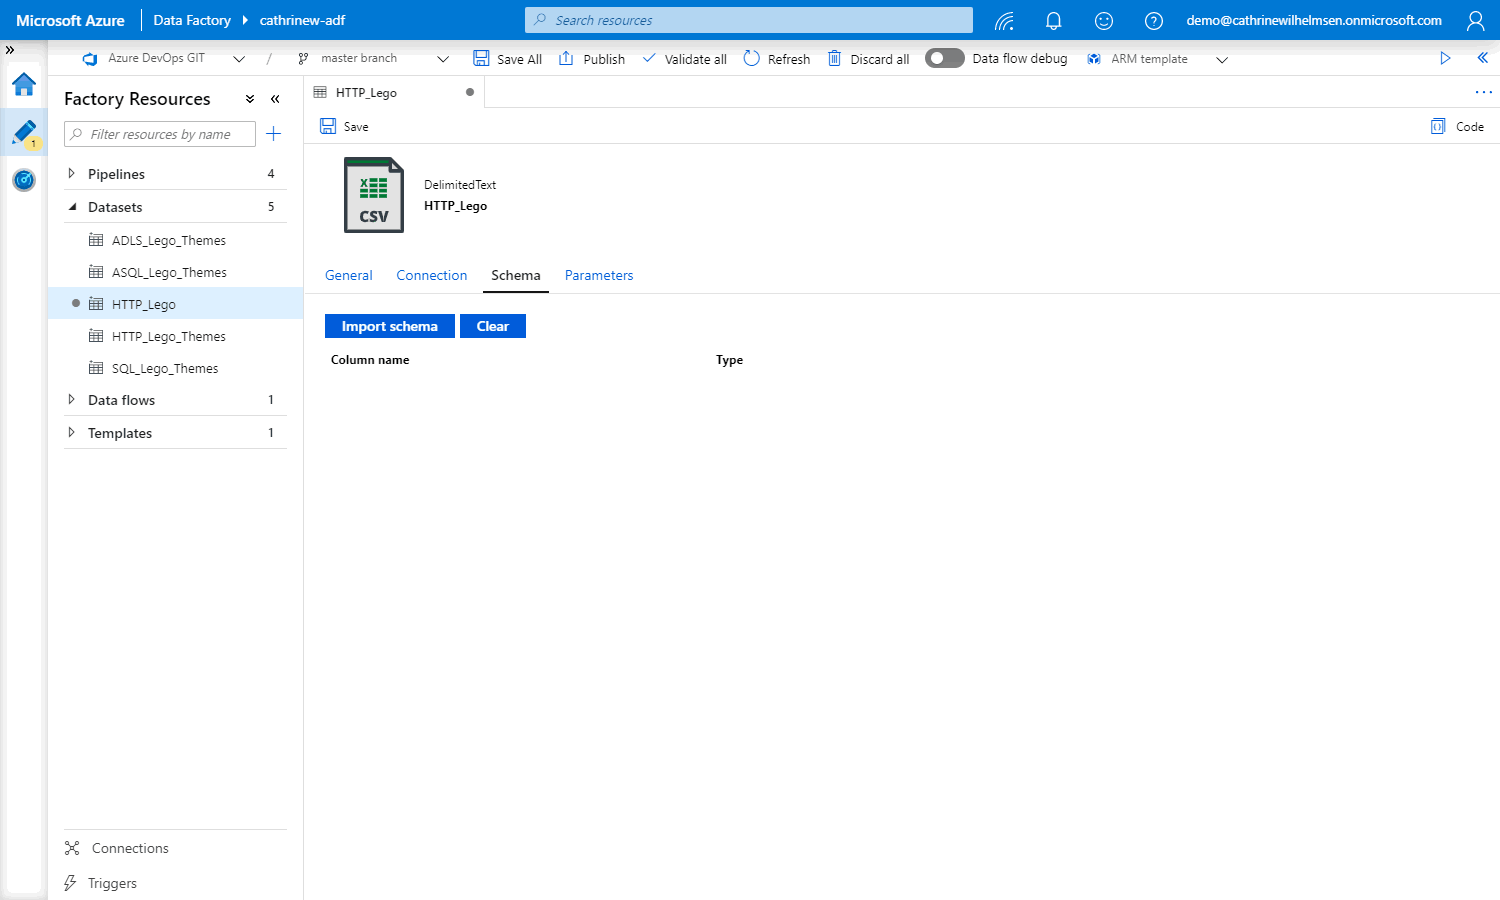Switch to the Parameters tab

598,275
